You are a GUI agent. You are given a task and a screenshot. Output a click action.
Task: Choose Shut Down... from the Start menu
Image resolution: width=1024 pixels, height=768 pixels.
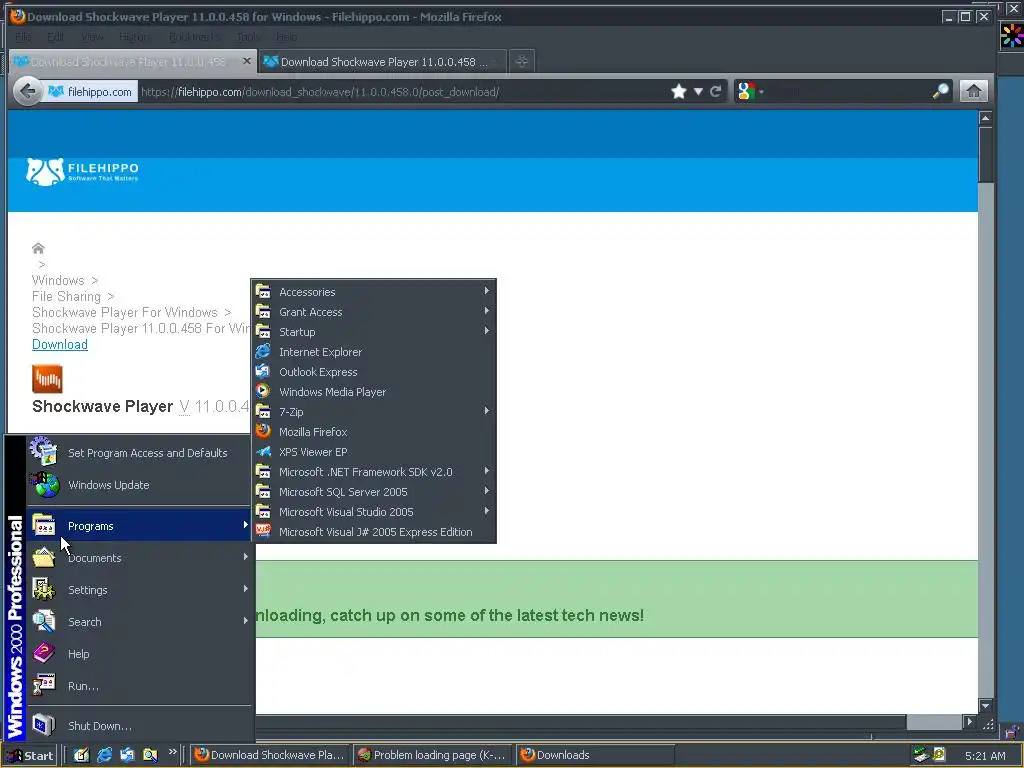point(140,726)
